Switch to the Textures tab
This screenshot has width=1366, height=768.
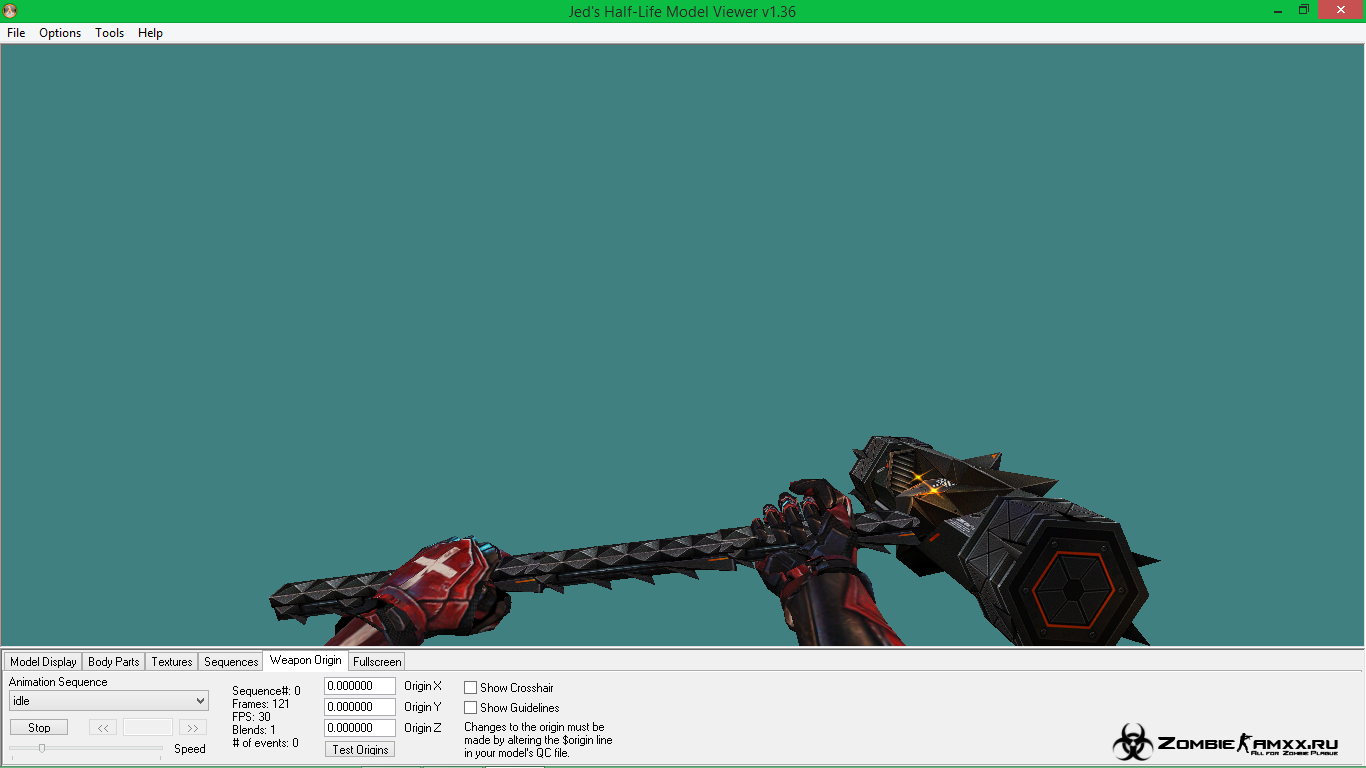(172, 662)
